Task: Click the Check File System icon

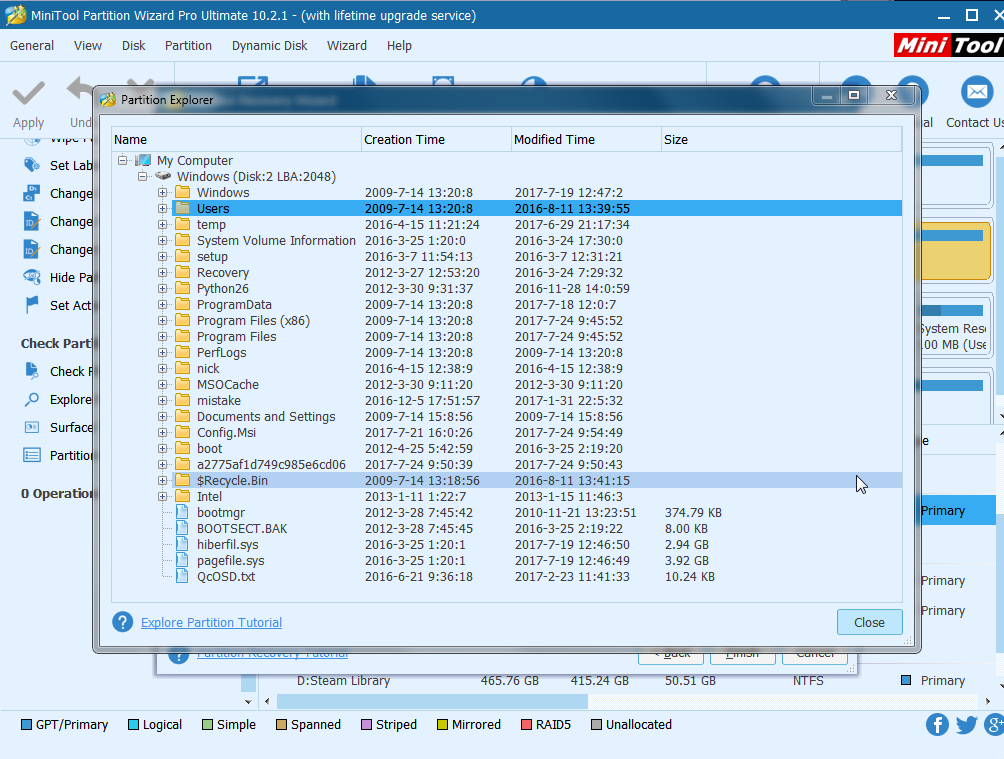Action: [x=31, y=371]
